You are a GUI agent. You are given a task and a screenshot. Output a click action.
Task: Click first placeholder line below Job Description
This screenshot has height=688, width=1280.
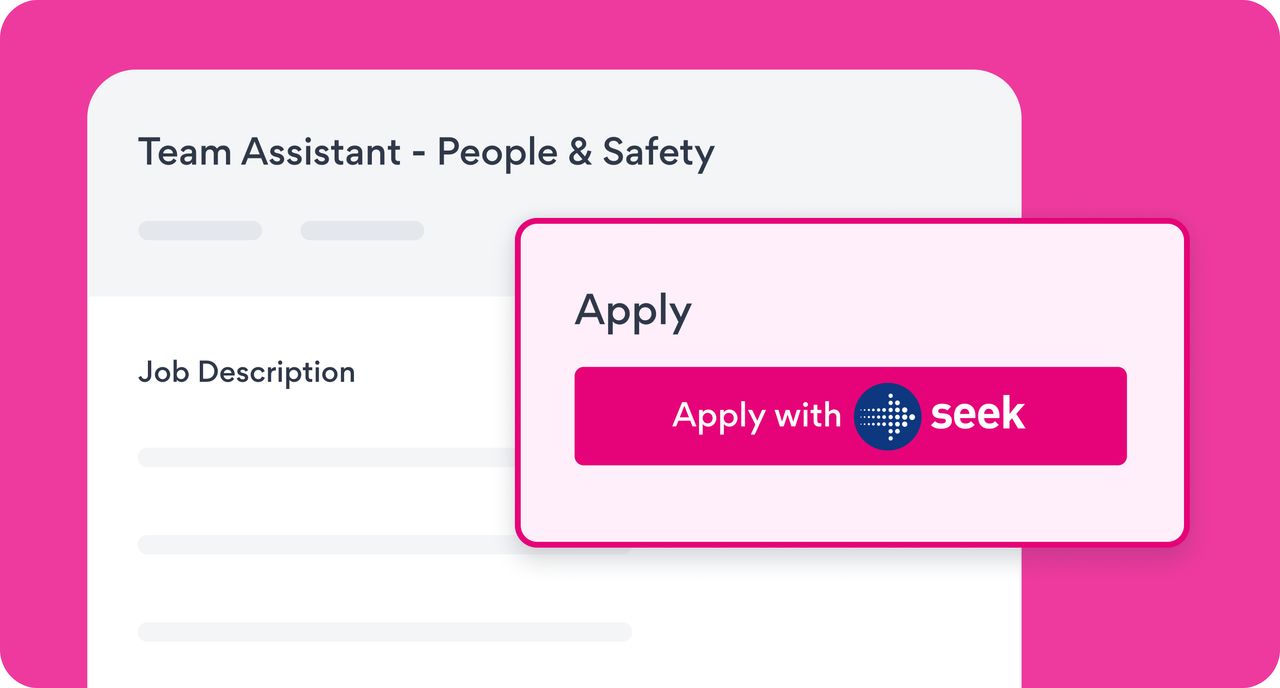[320, 457]
